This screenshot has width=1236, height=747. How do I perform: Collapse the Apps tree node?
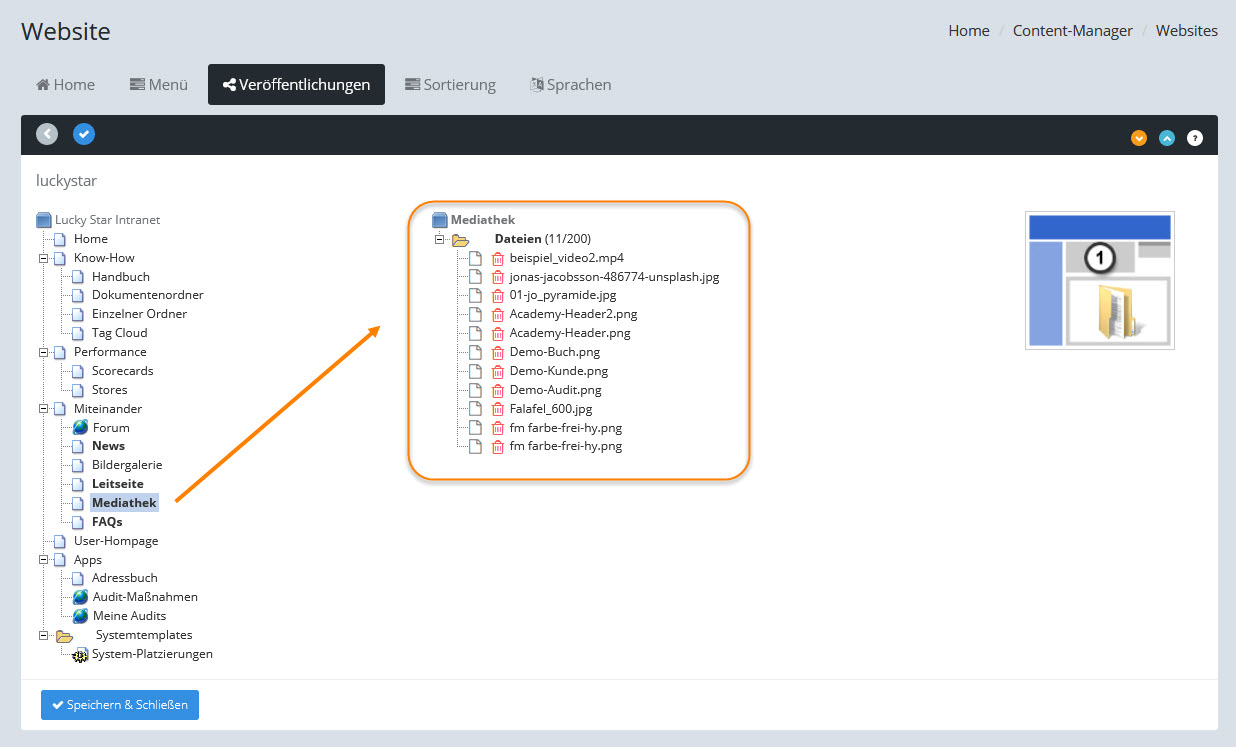coord(43,560)
